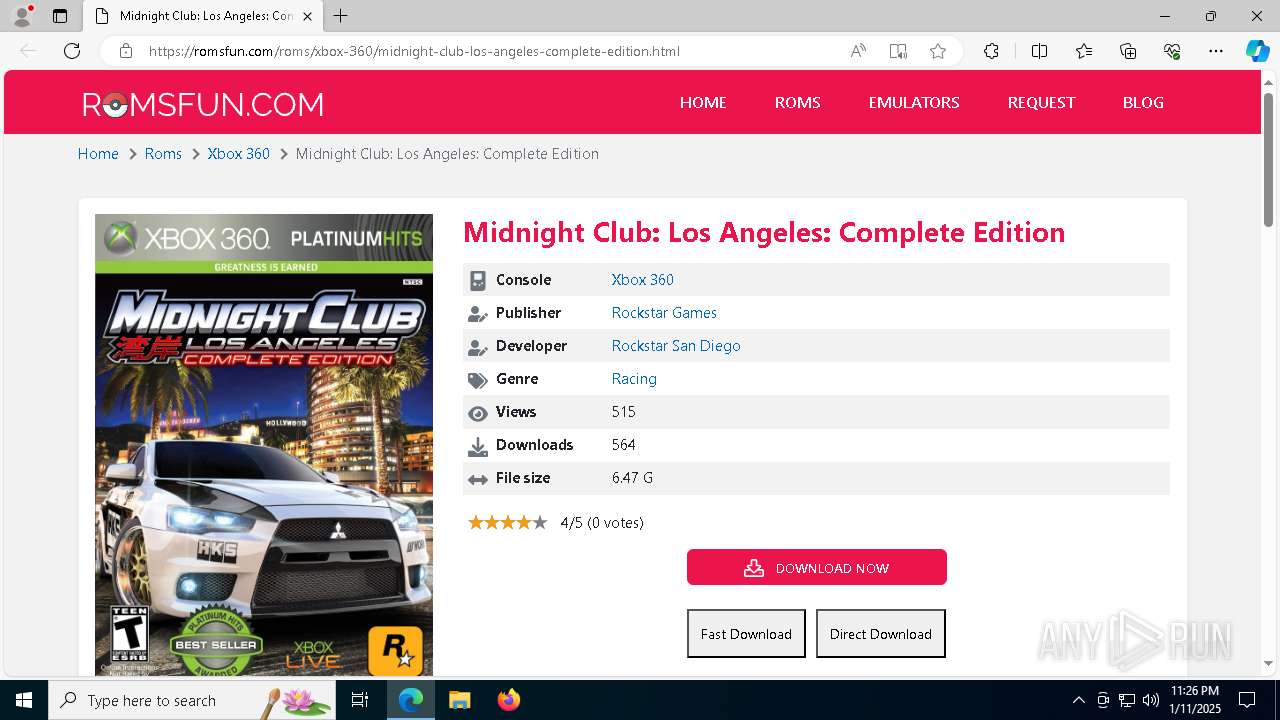
Task: Click the Downloads row icon
Action: point(478,446)
